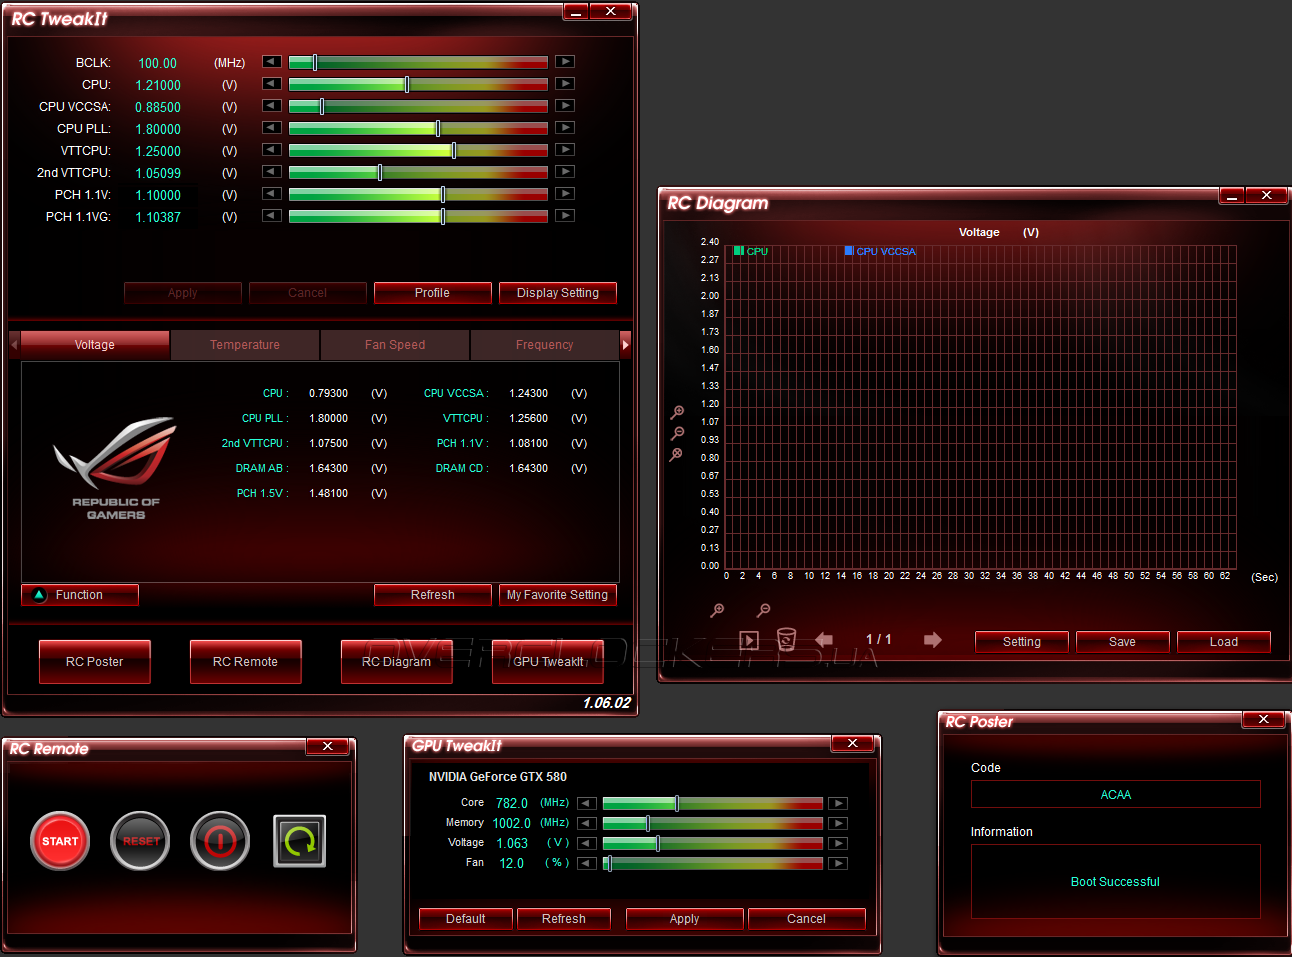This screenshot has height=957, width=1292.
Task: Zoom in the RC Diagram time axis
Action: tap(717, 610)
